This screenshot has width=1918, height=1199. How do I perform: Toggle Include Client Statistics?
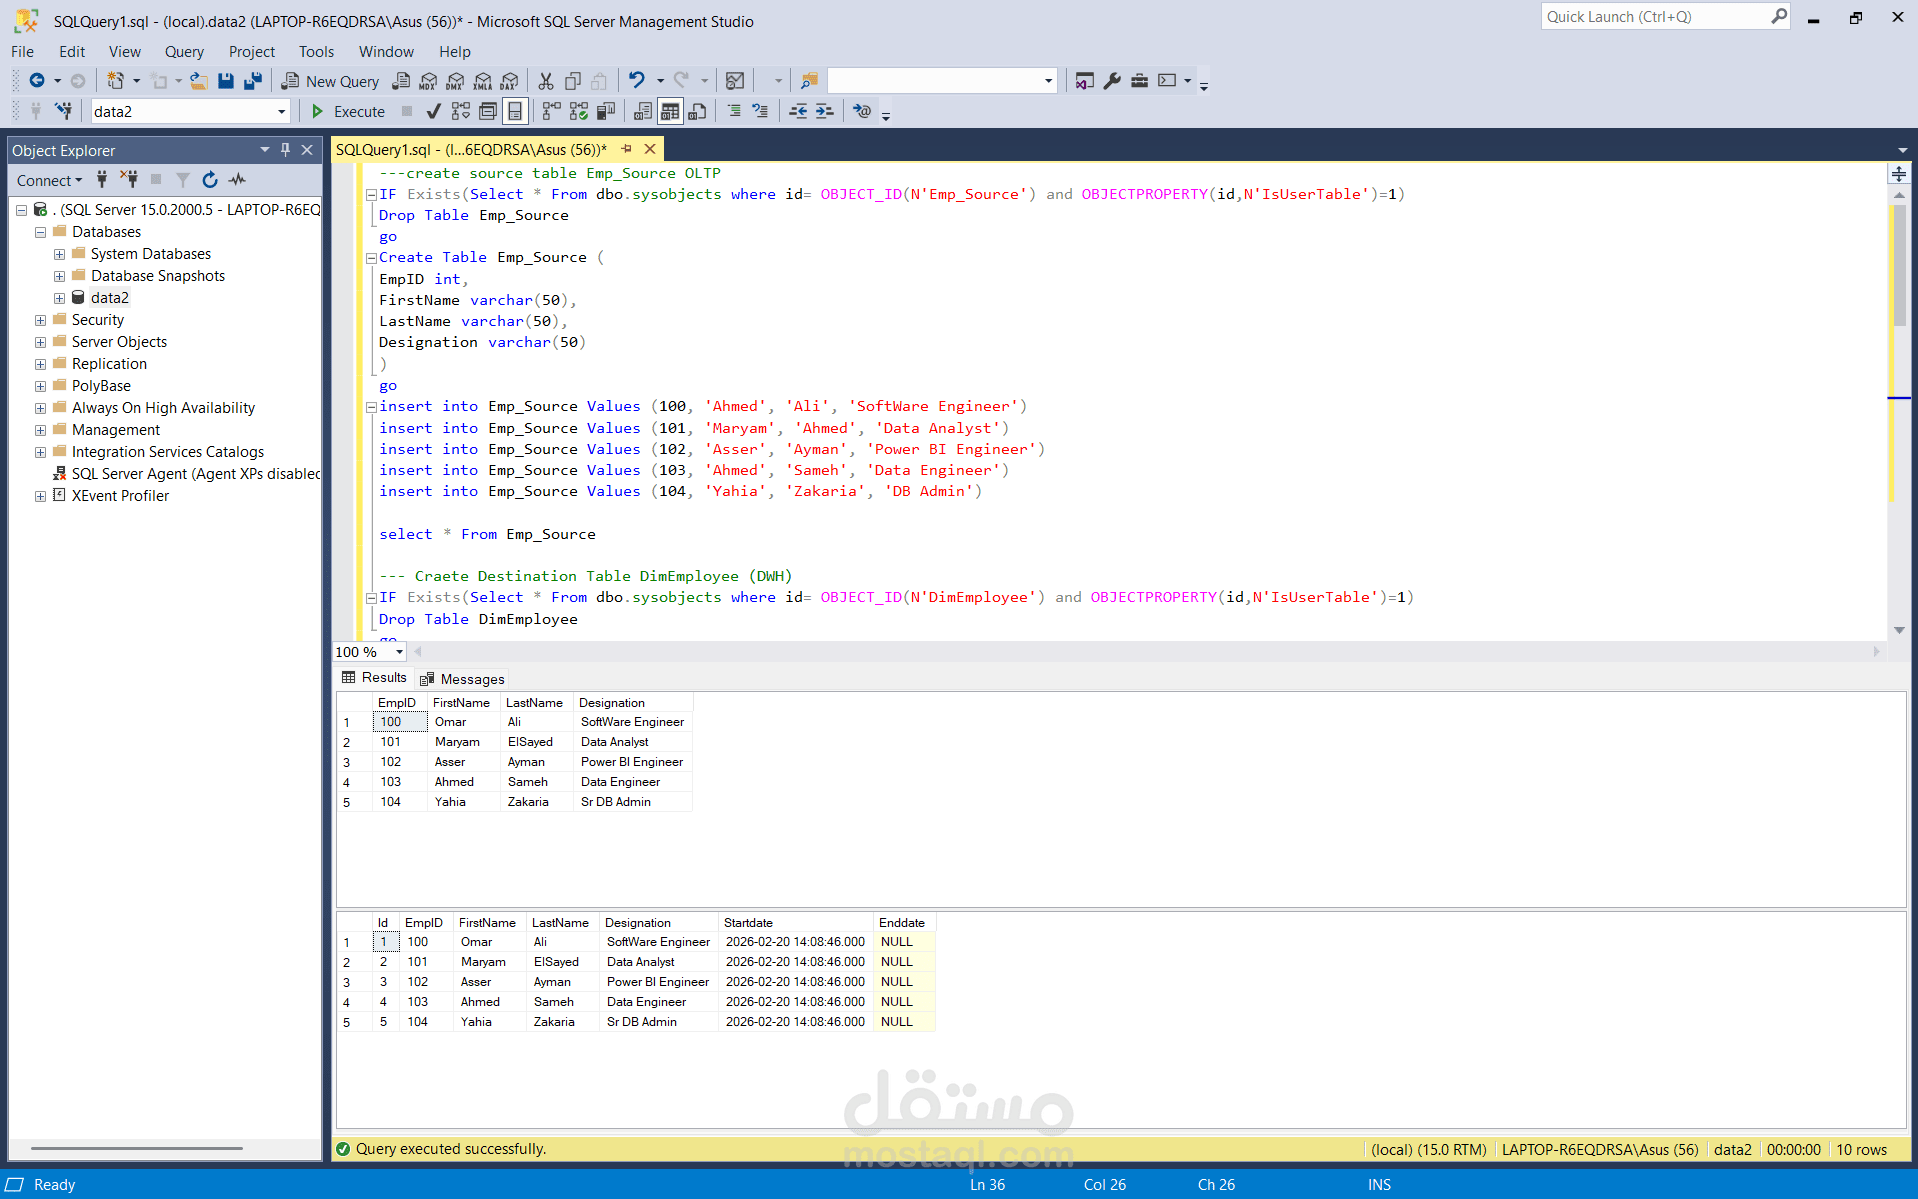coord(605,111)
